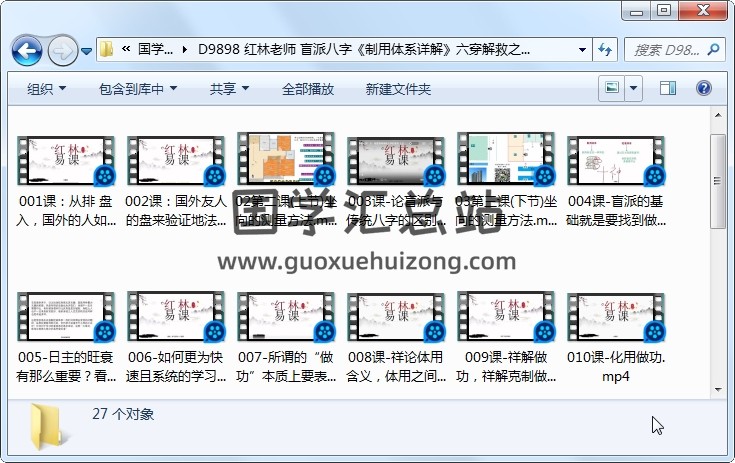Maximize the Explorer window
Viewport: 735px width, 463px height.
click(x=664, y=10)
